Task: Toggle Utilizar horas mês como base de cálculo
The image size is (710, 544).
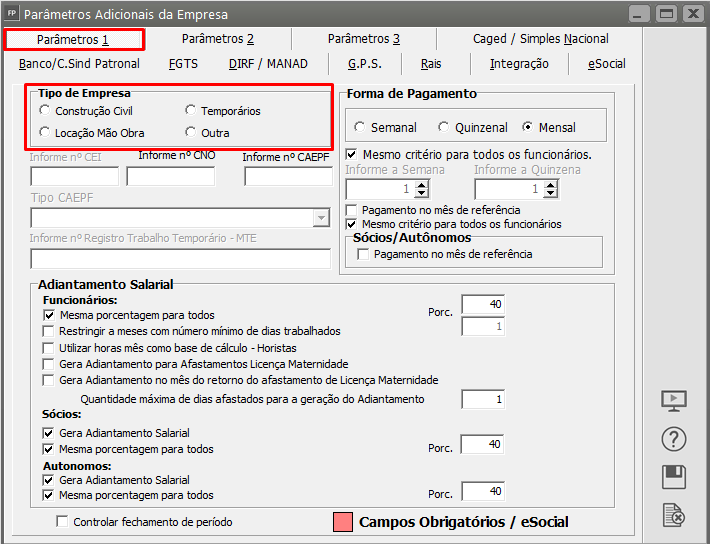Action: pyautogui.click(x=49, y=348)
